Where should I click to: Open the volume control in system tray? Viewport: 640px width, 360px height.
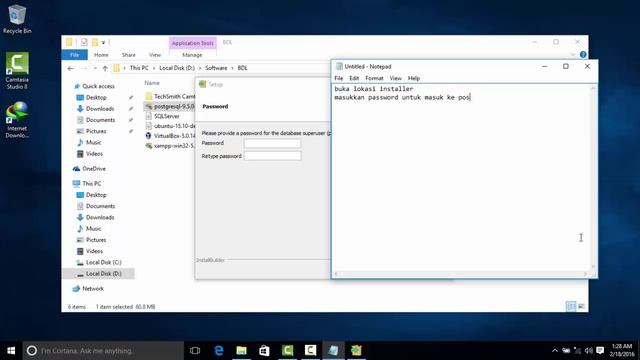tap(588, 351)
